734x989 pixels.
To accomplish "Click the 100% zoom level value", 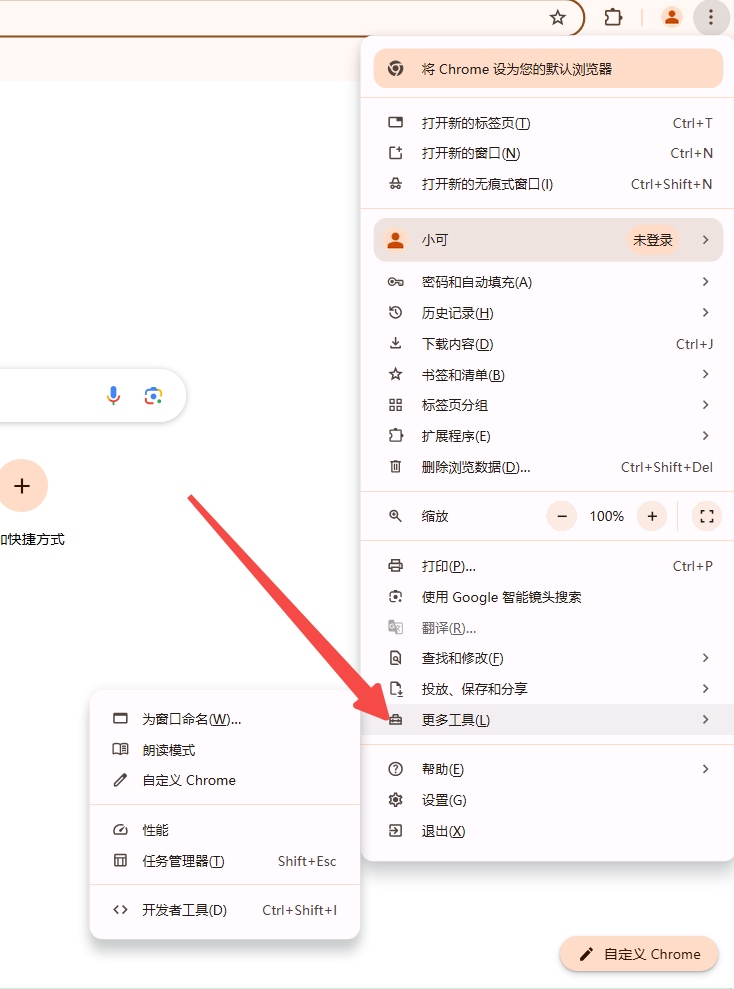I will point(607,516).
